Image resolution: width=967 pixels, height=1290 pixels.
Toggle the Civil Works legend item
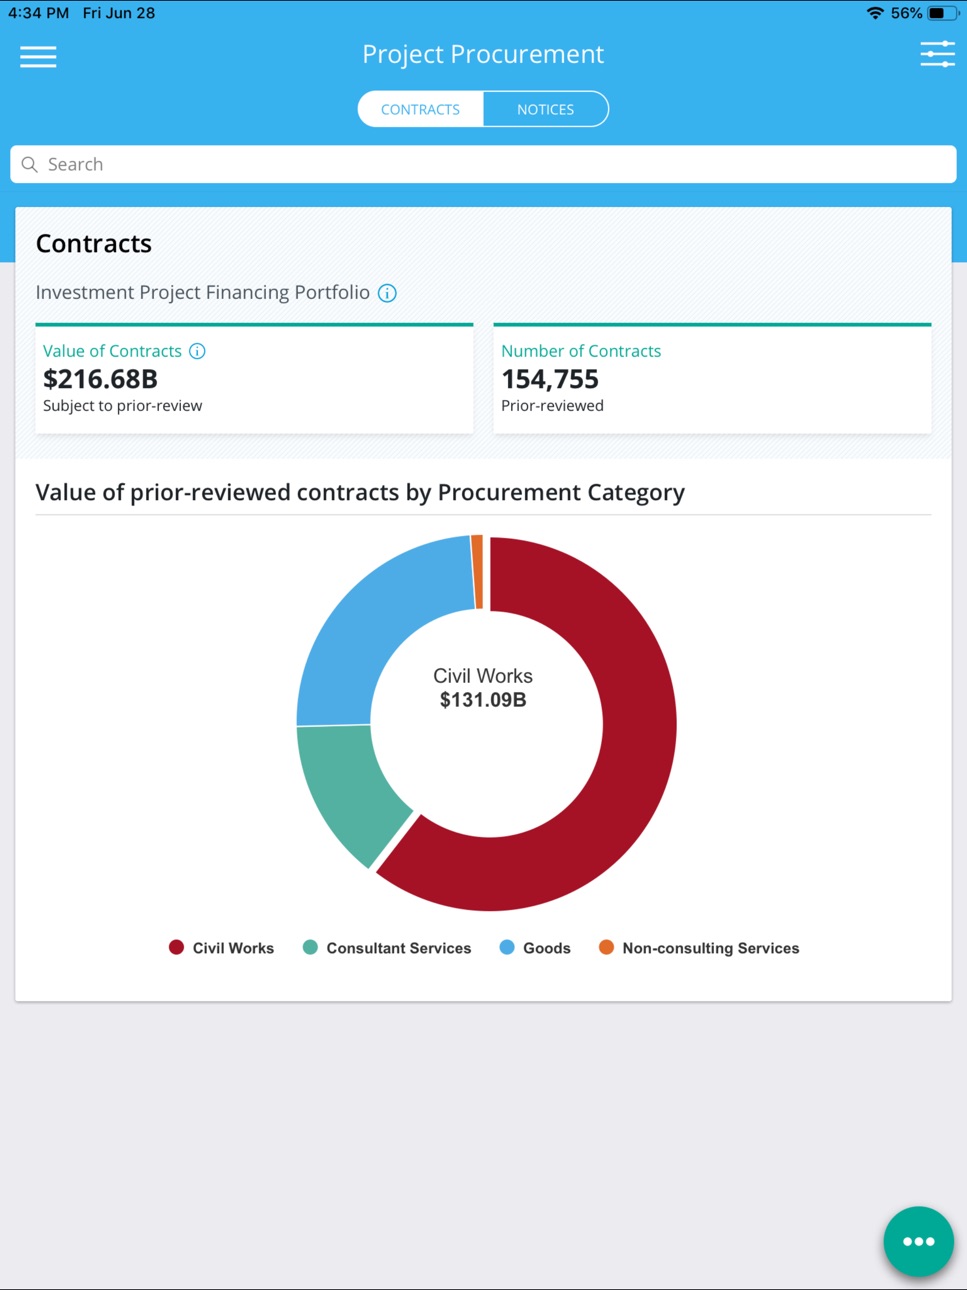pyautogui.click(x=222, y=948)
